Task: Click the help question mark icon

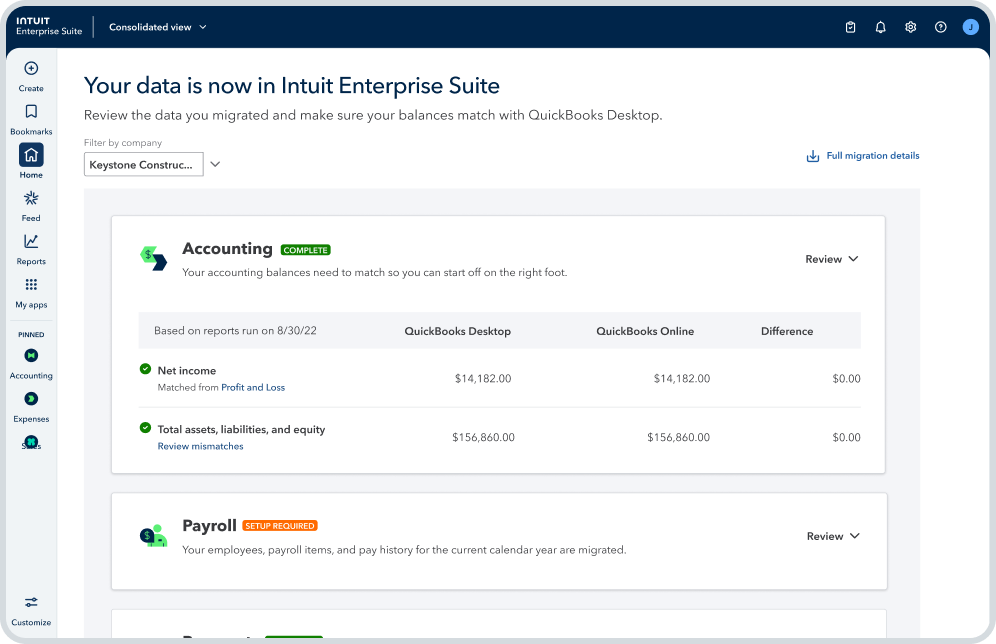Action: pyautogui.click(x=940, y=27)
